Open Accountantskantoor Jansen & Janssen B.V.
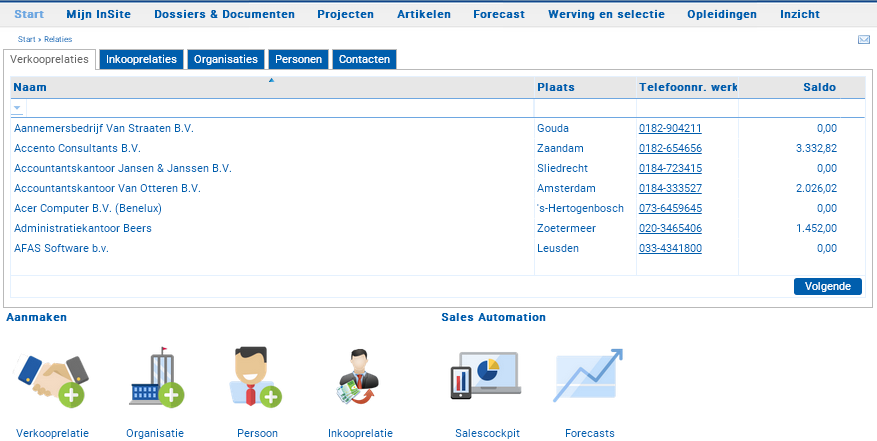The height and width of the screenshot is (441, 877). pyautogui.click(x=122, y=168)
